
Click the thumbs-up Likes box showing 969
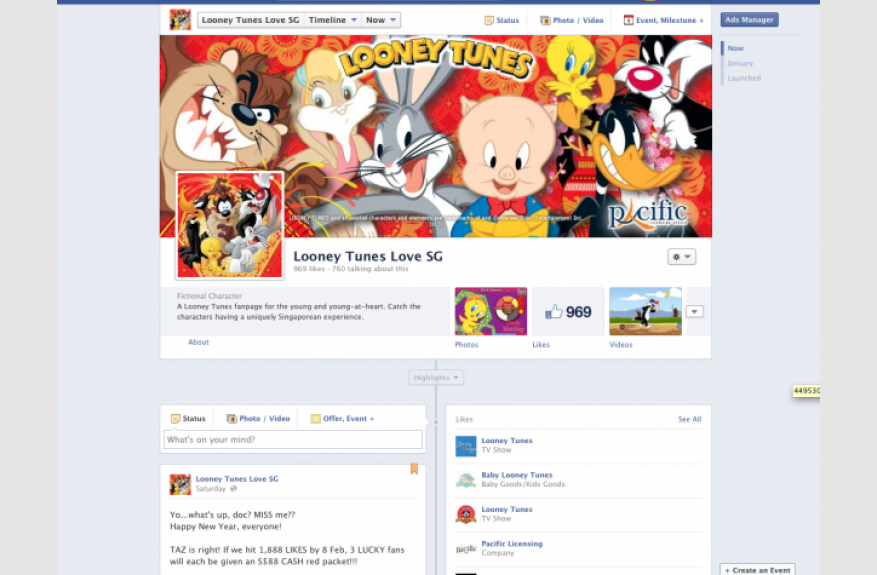(568, 312)
